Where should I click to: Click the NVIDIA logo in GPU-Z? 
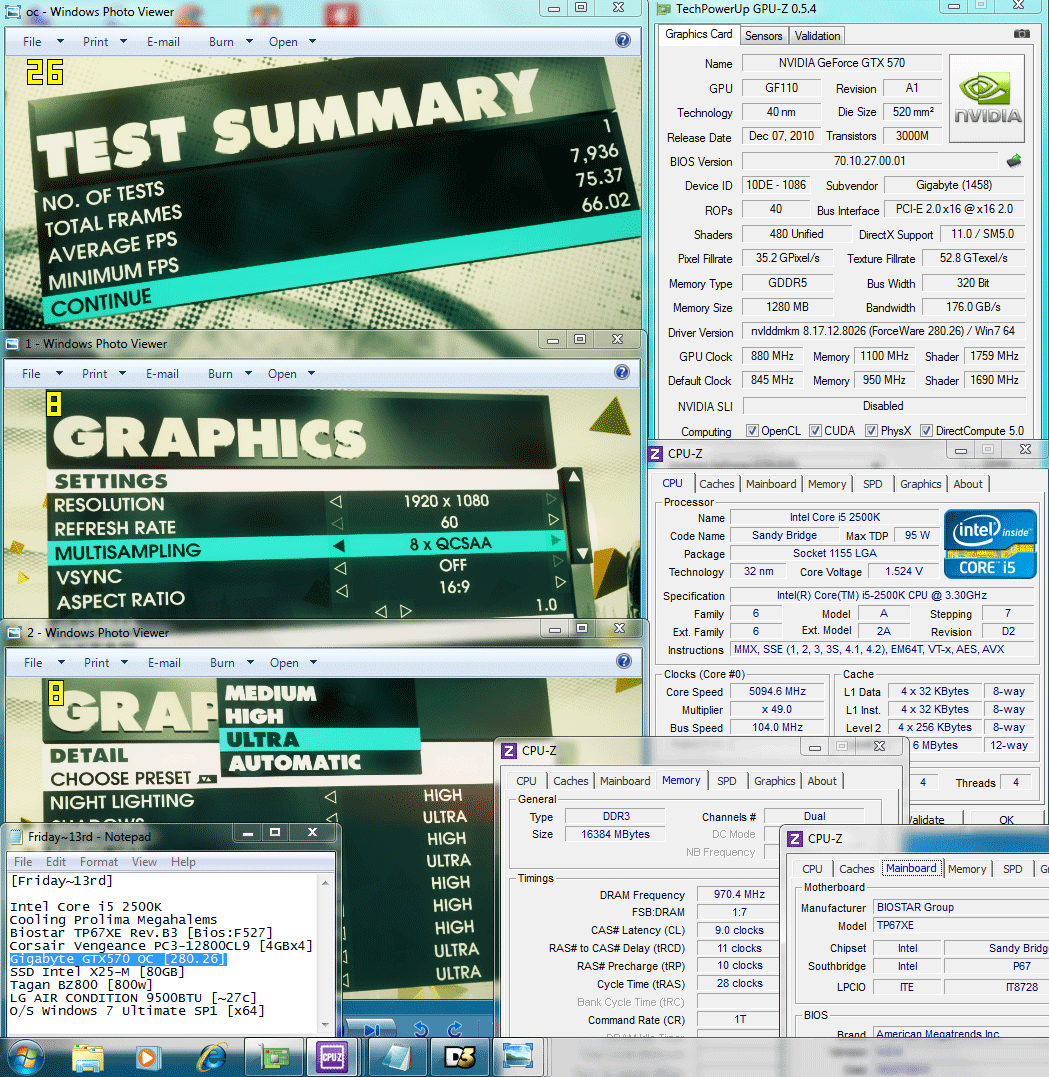pyautogui.click(x=986, y=98)
